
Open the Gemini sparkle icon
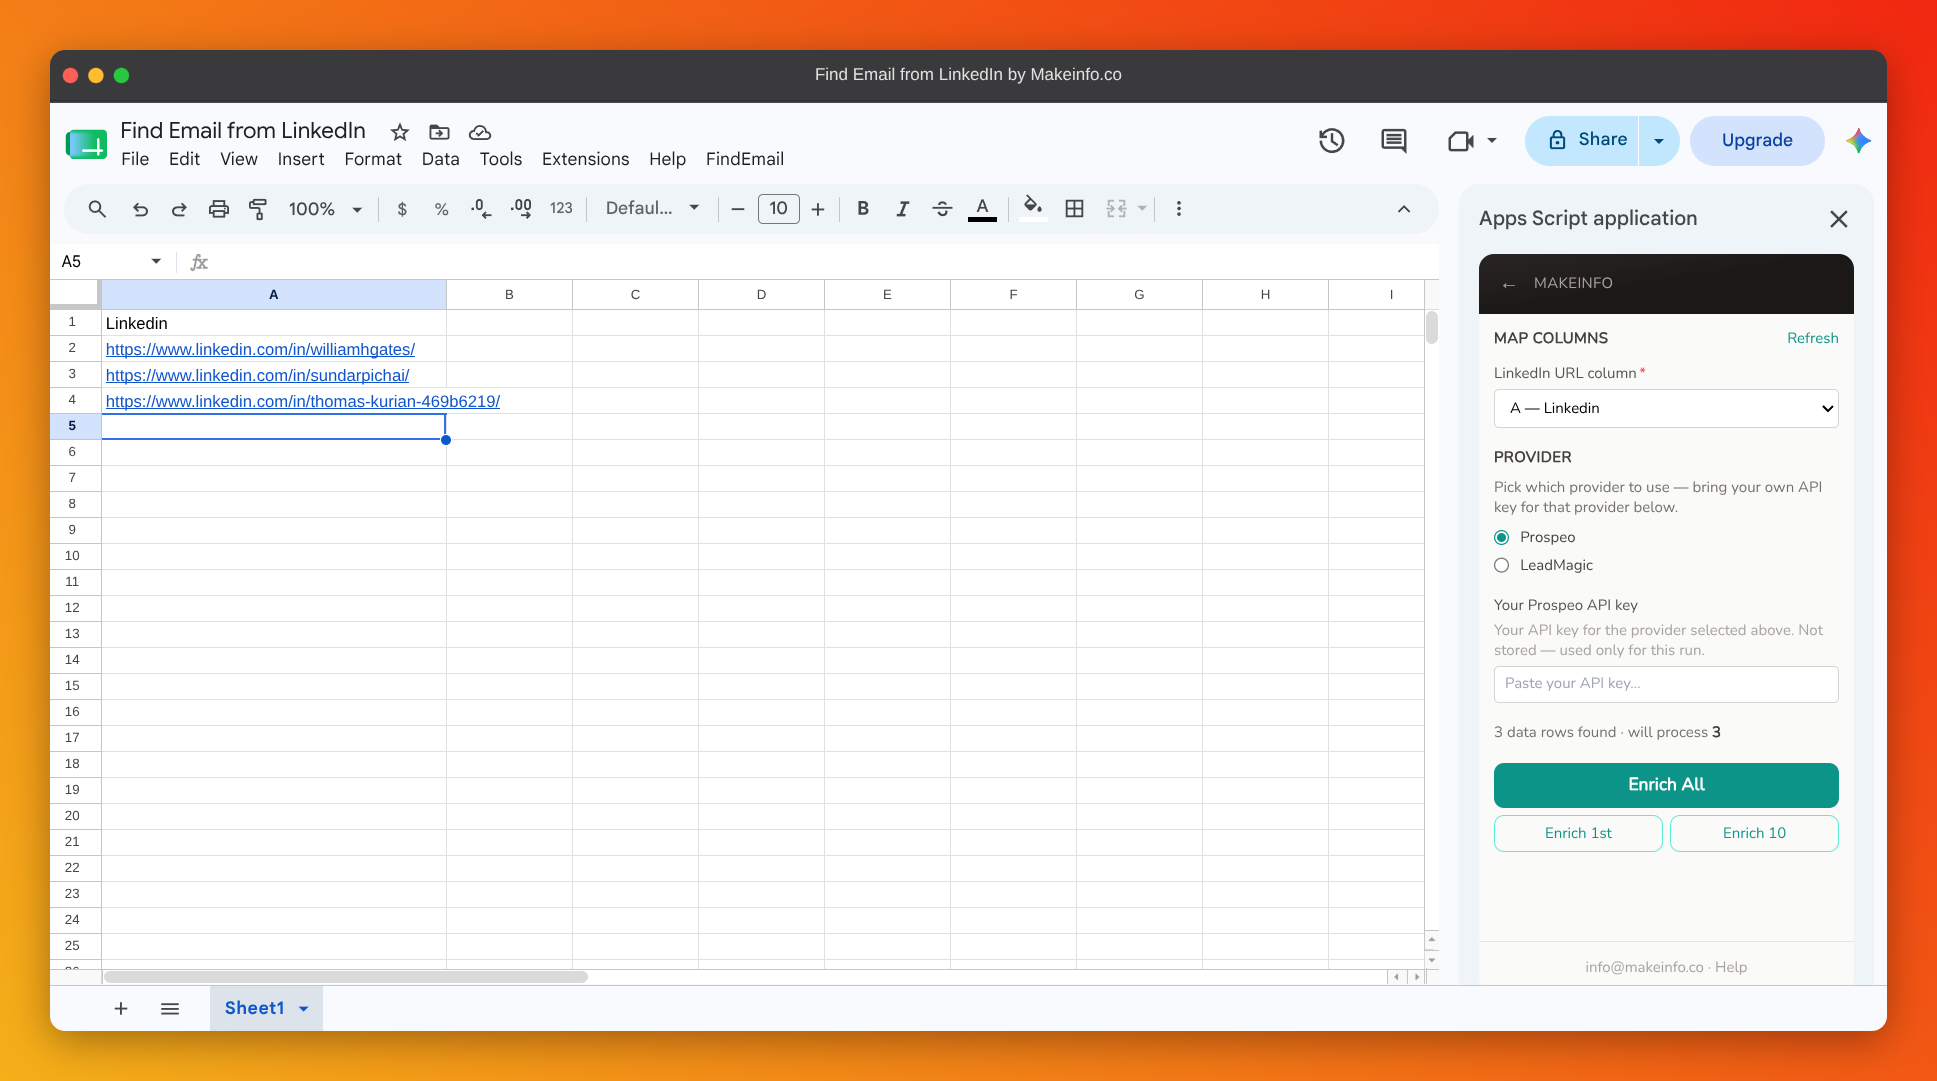pos(1858,141)
